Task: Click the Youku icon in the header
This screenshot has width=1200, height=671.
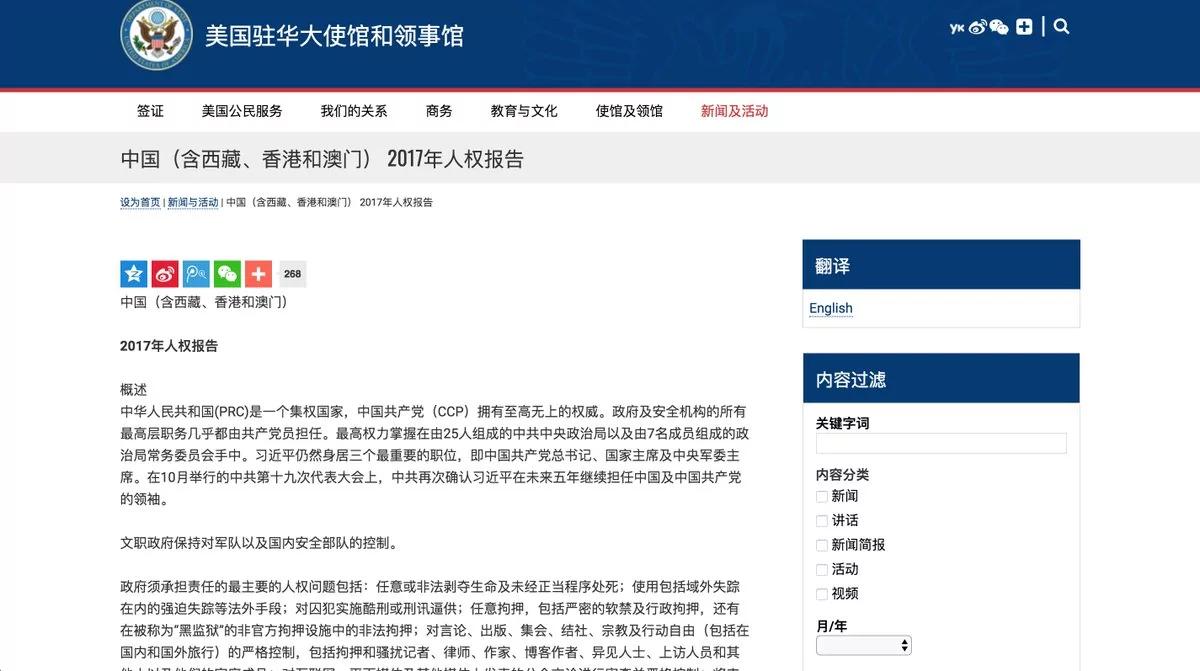Action: (x=956, y=27)
